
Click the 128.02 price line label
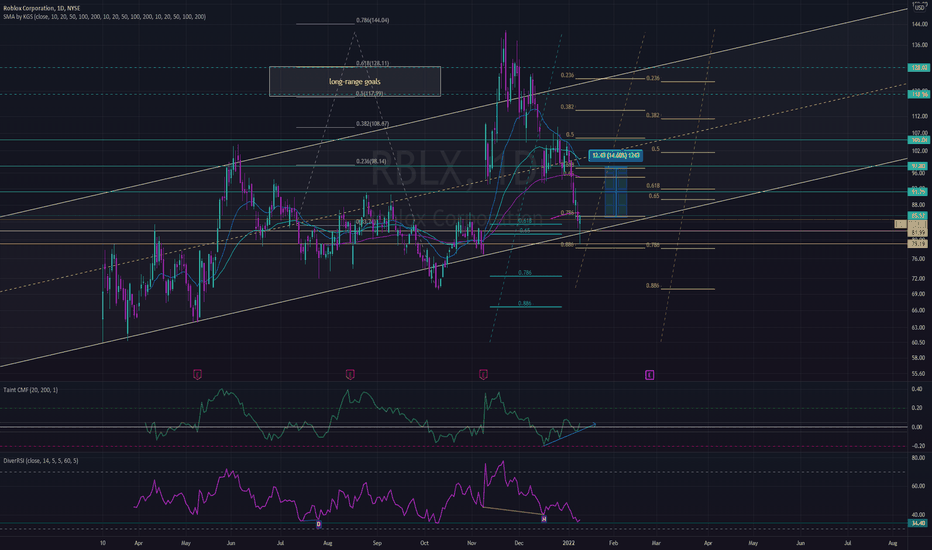point(918,68)
